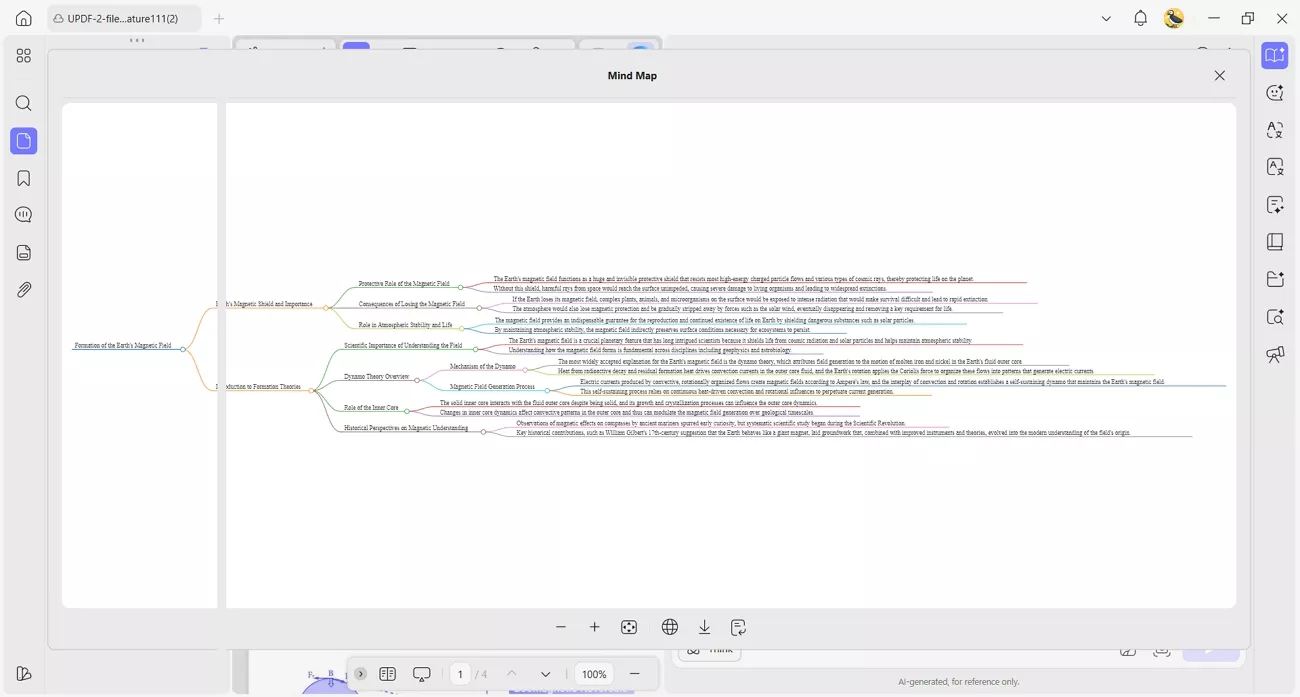Select the telescope icon at sidebar bottom
Screen dimensions: 1300x697
point(1274,354)
